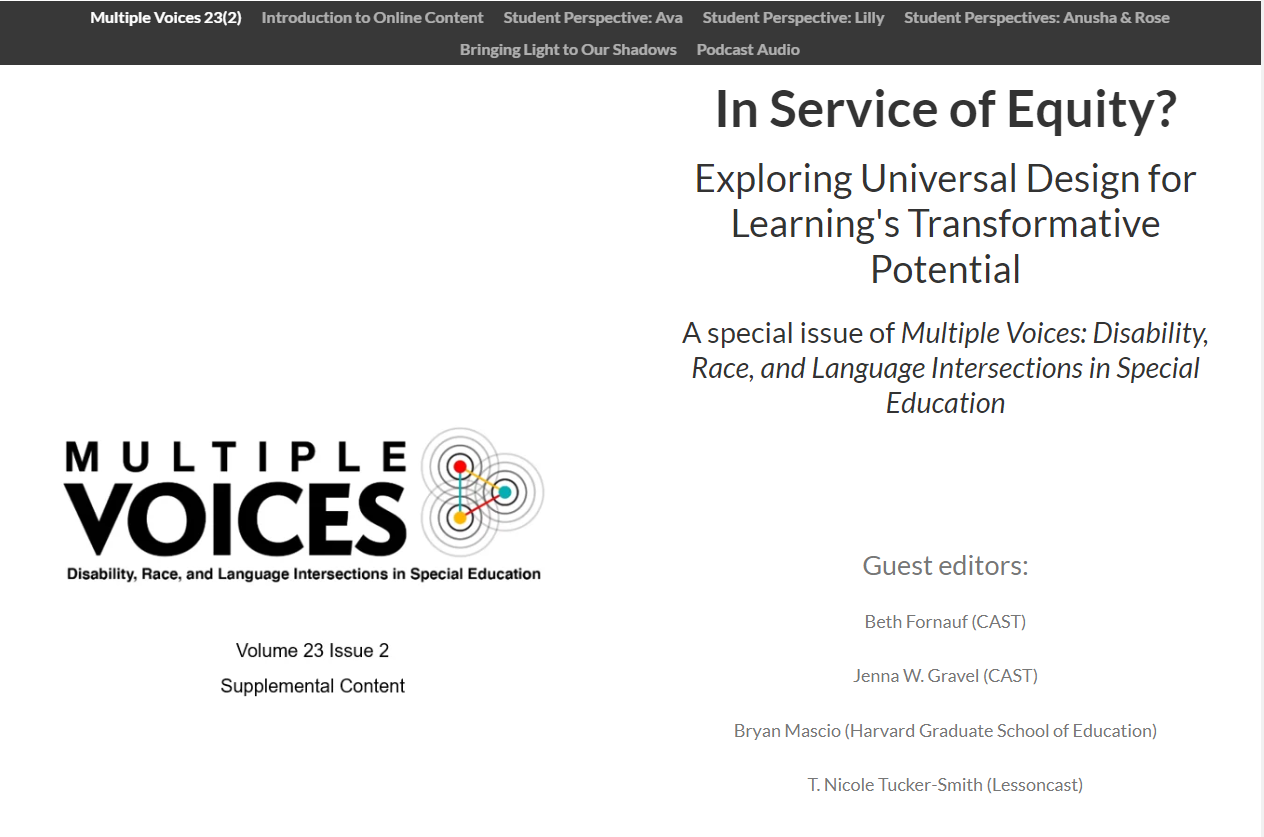The width and height of the screenshot is (1264, 837).
Task: Click the special issue description text
Action: [x=946, y=368]
